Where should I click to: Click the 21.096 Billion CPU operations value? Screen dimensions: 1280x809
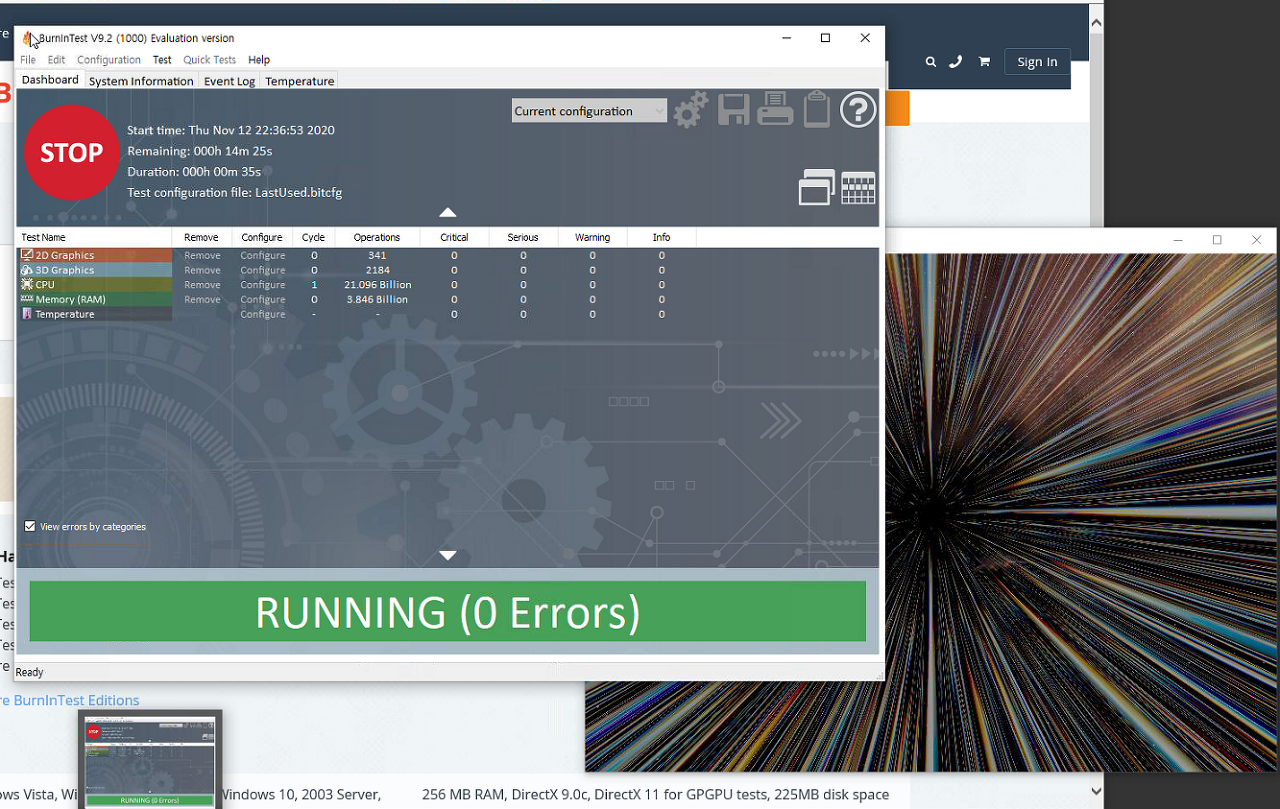click(377, 285)
